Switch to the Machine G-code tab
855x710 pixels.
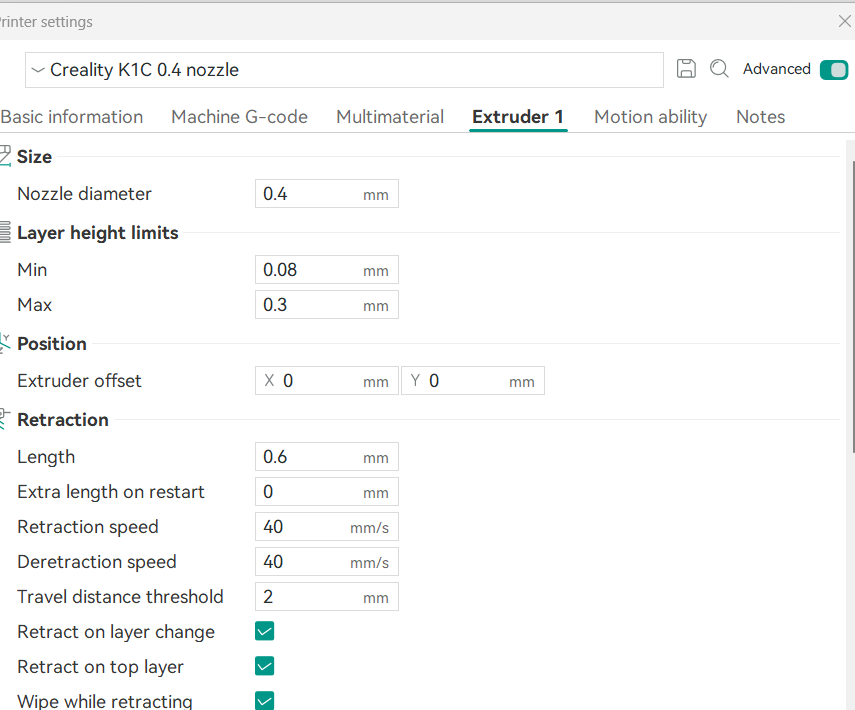[x=239, y=117]
